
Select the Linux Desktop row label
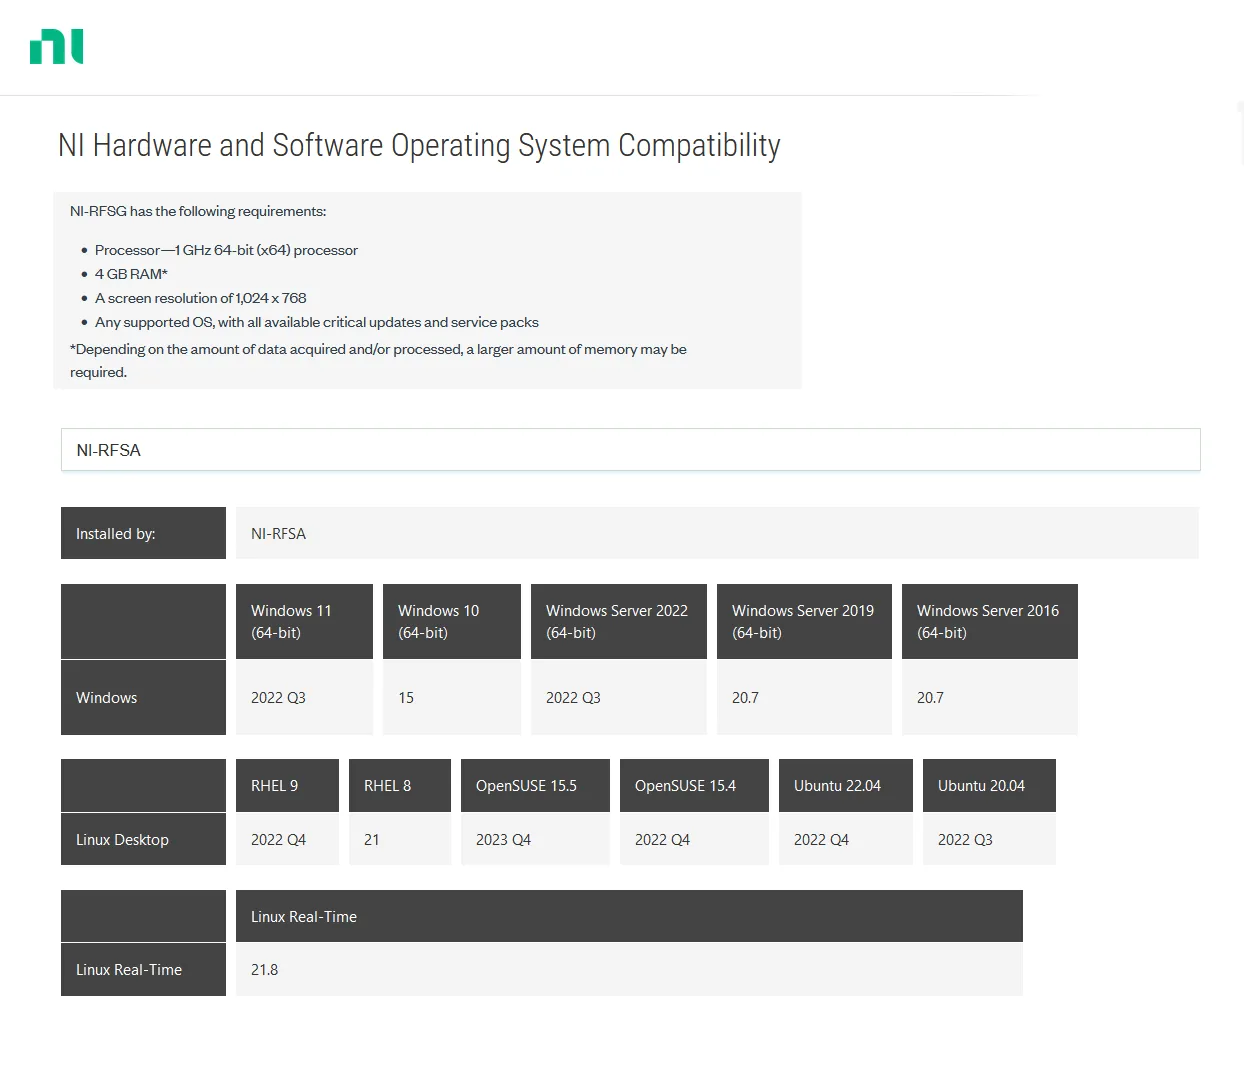[x=143, y=839]
